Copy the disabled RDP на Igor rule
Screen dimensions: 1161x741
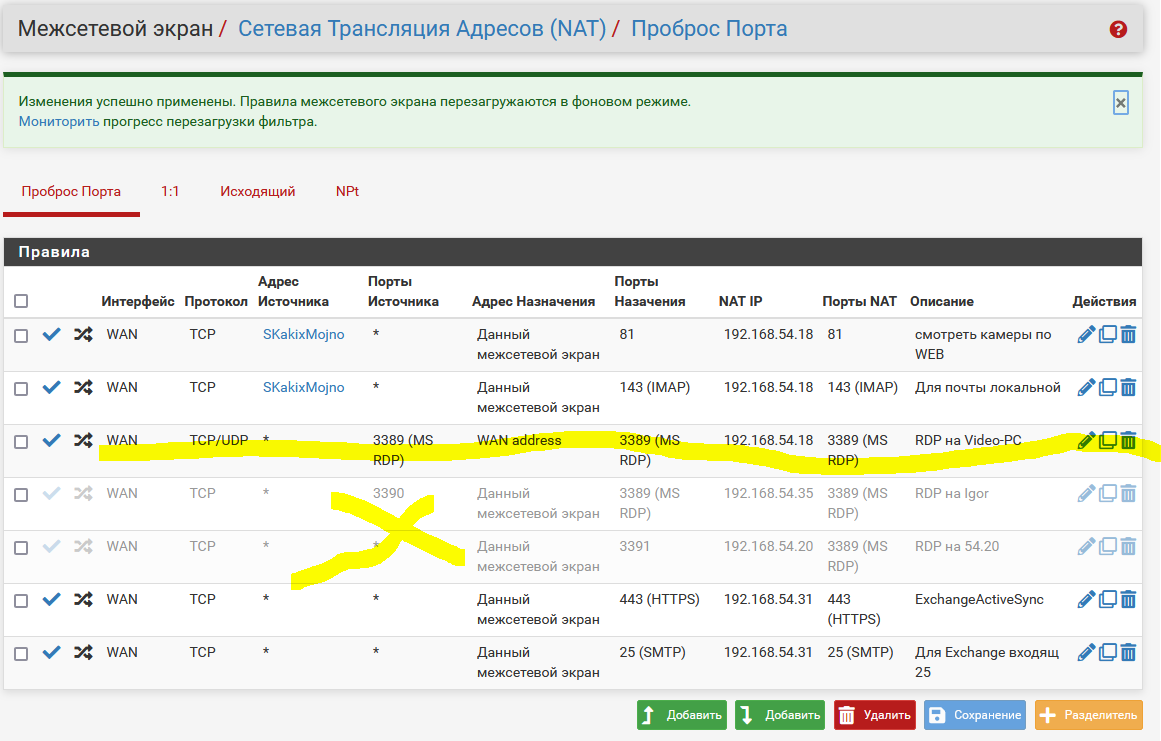click(1108, 493)
